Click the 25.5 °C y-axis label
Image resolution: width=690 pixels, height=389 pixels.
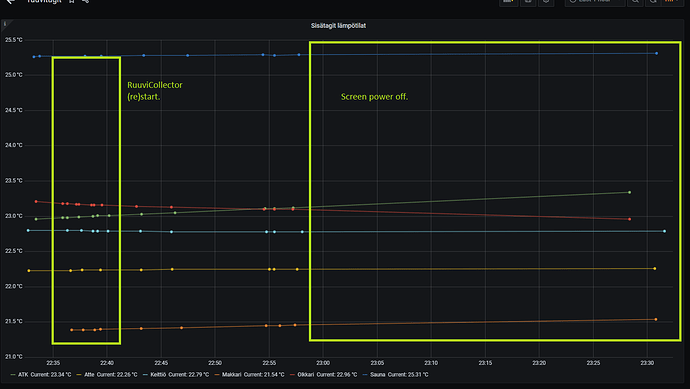(x=13, y=40)
